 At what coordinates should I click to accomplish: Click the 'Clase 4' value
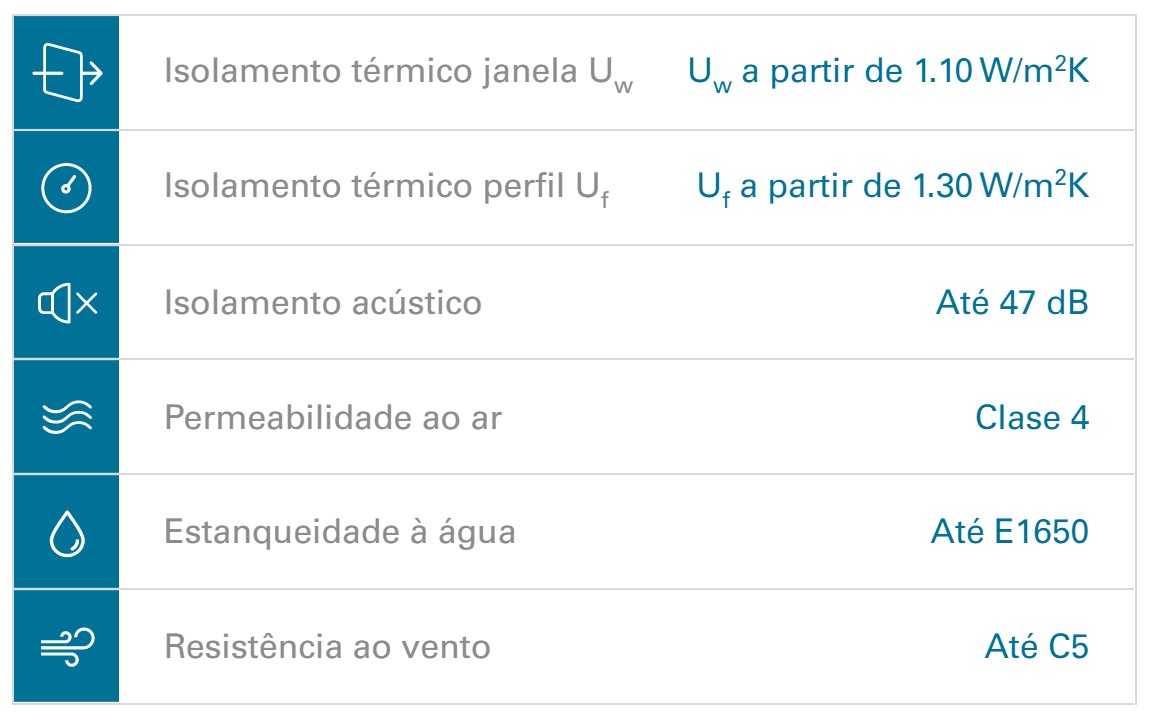[1032, 418]
